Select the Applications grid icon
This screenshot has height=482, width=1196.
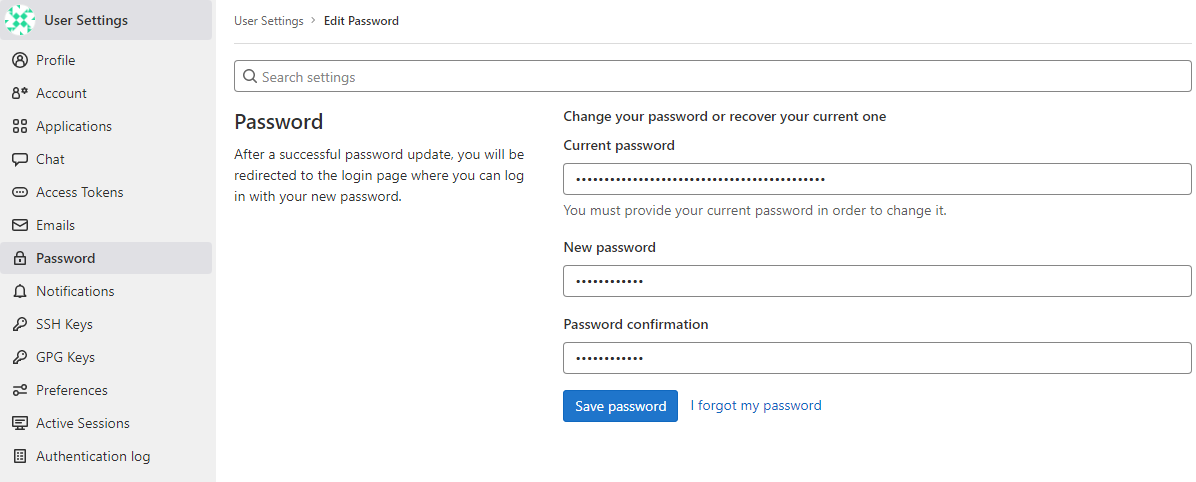click(21, 127)
